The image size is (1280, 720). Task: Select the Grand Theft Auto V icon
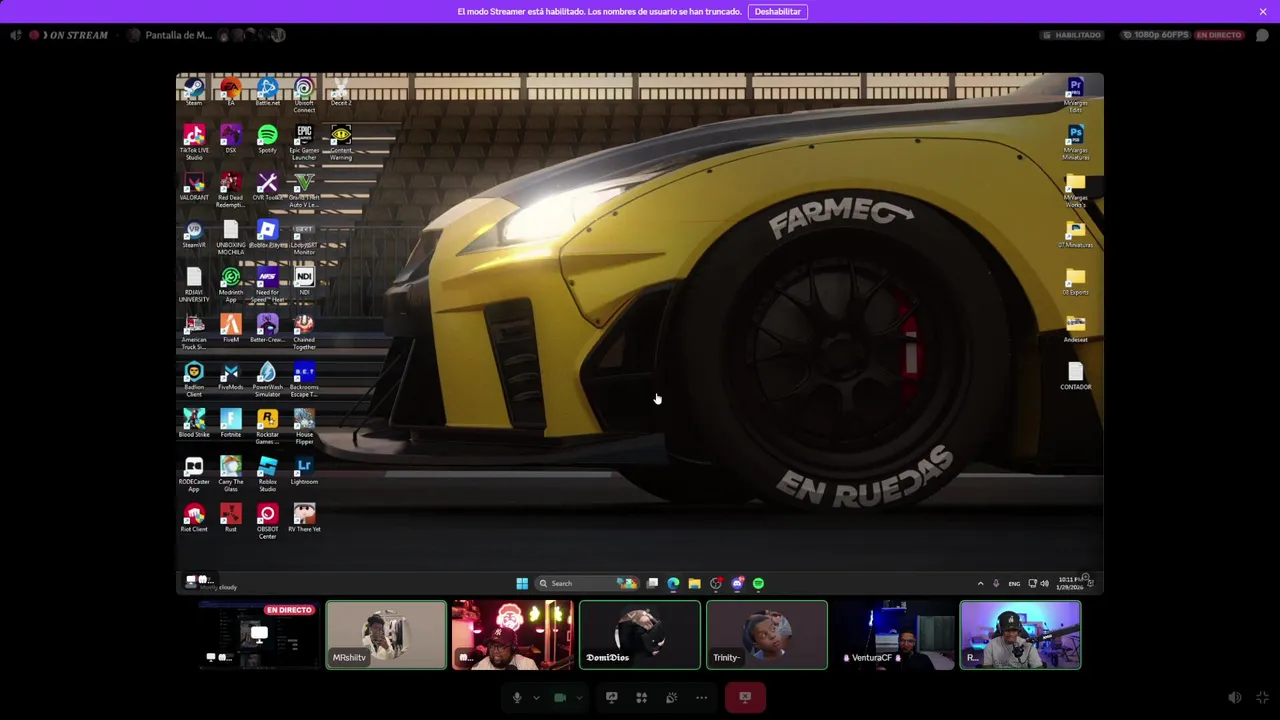(304, 190)
